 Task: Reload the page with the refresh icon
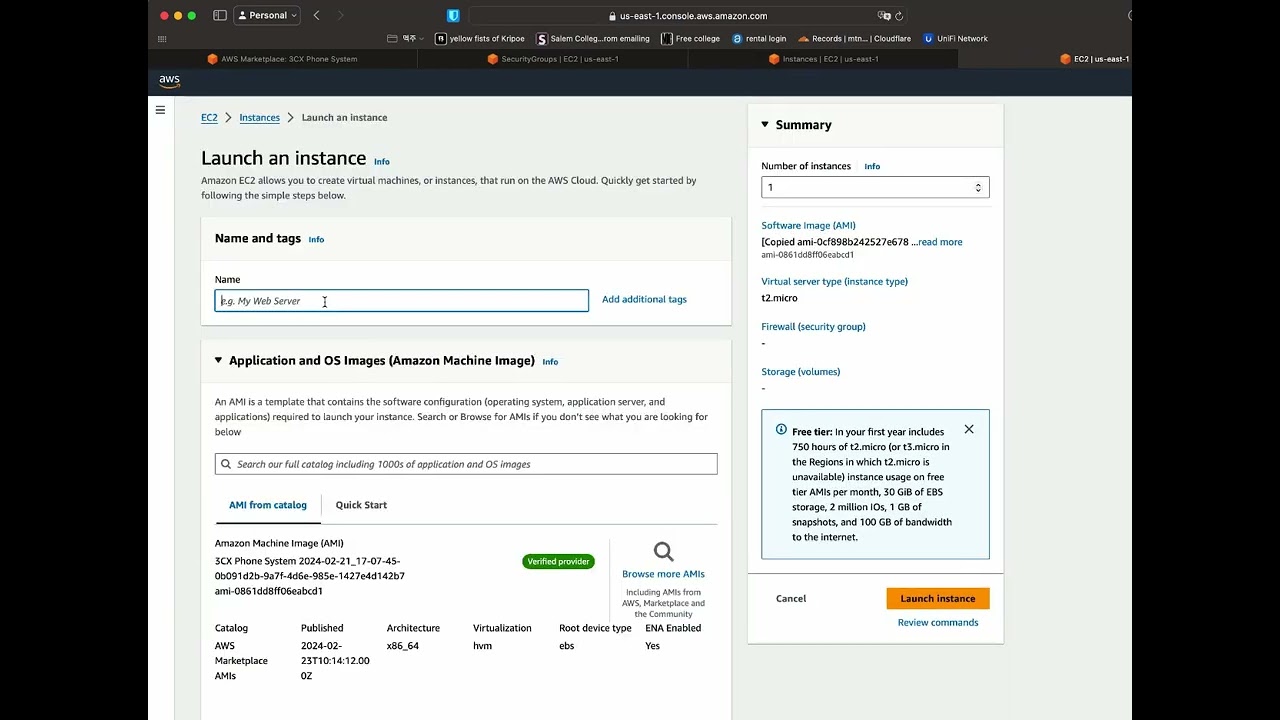pyautogui.click(x=899, y=16)
